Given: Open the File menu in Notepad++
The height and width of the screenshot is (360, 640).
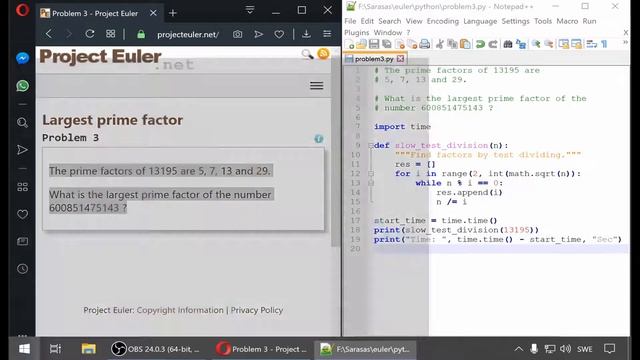Looking at the screenshot, I should [350, 21].
